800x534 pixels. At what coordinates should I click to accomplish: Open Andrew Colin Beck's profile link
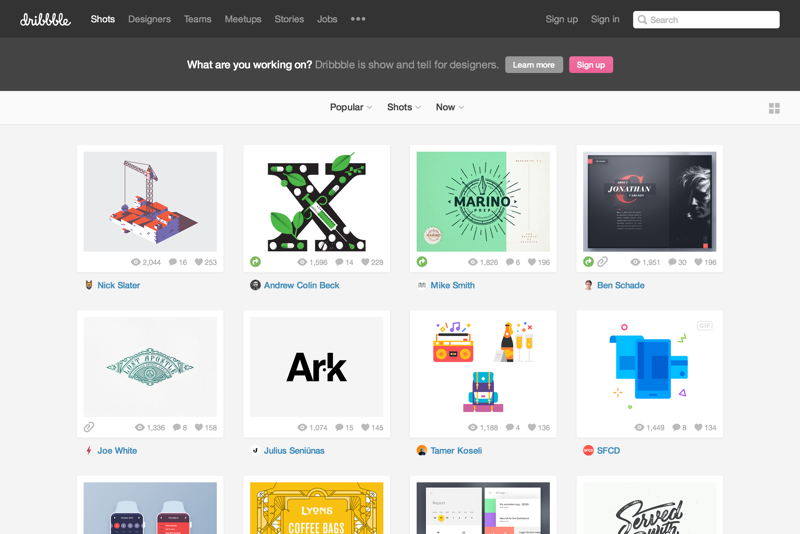coord(302,285)
